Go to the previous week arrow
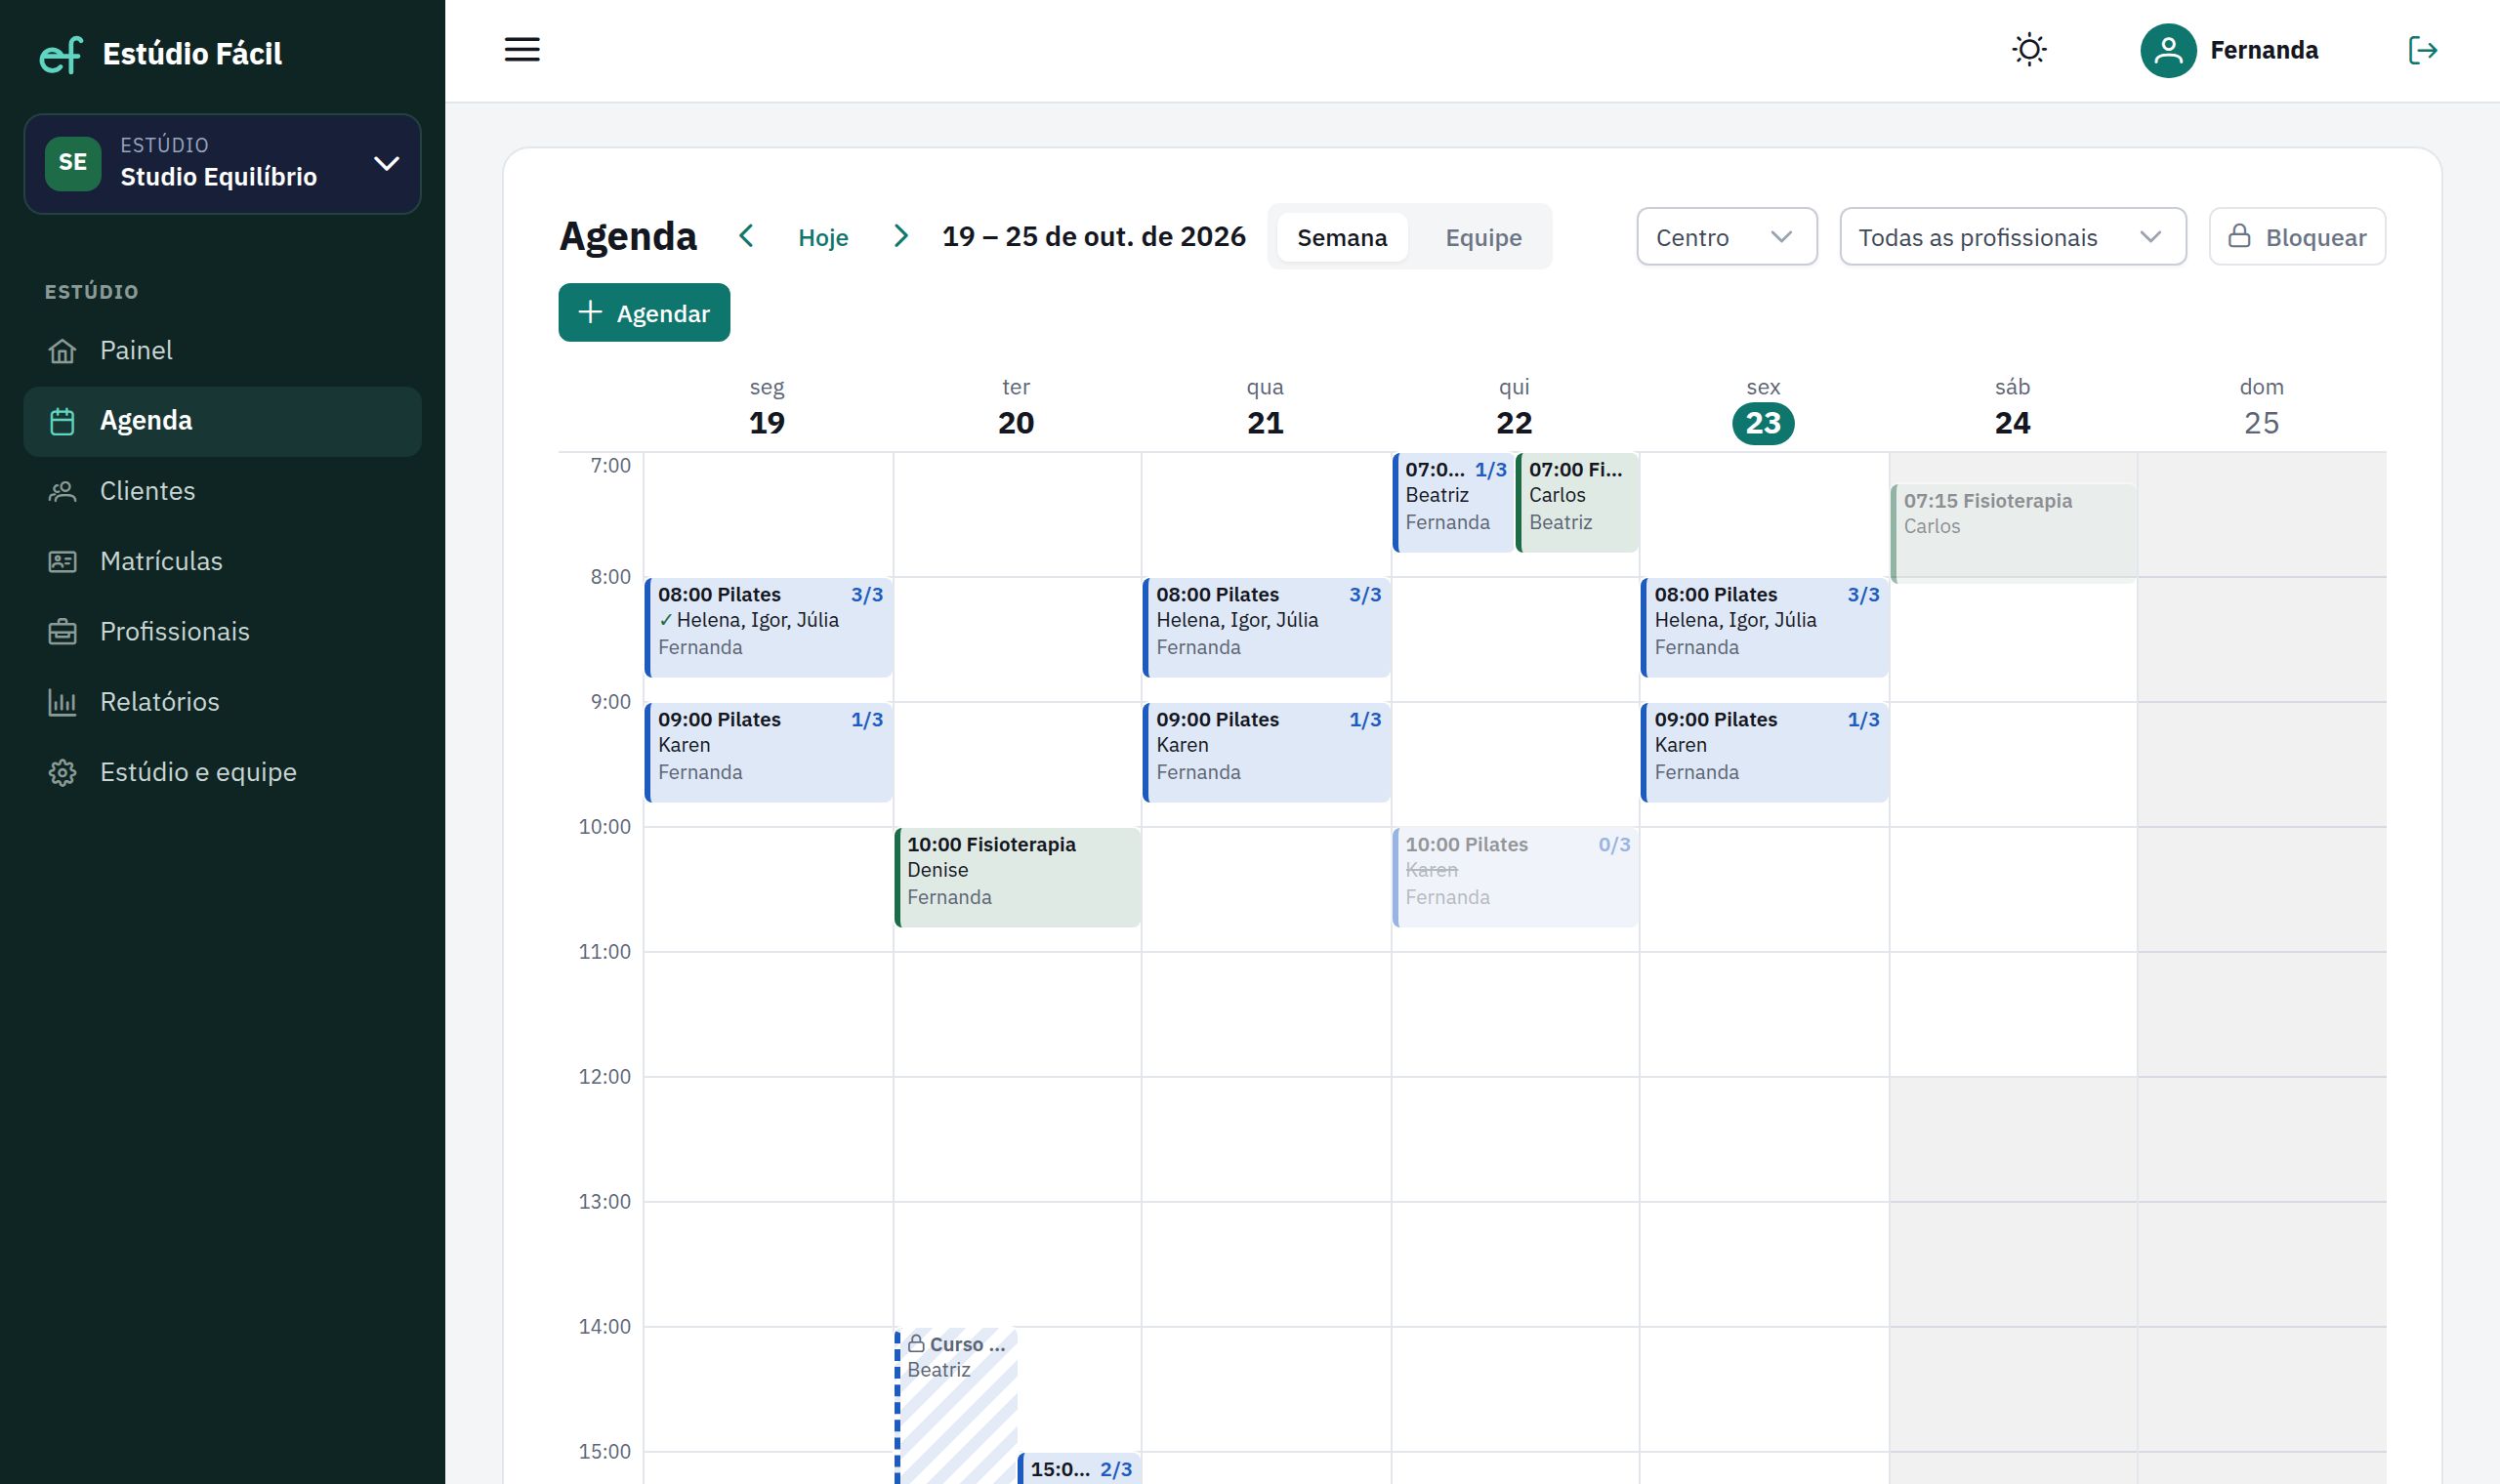The width and height of the screenshot is (2500, 1484). 746,236
